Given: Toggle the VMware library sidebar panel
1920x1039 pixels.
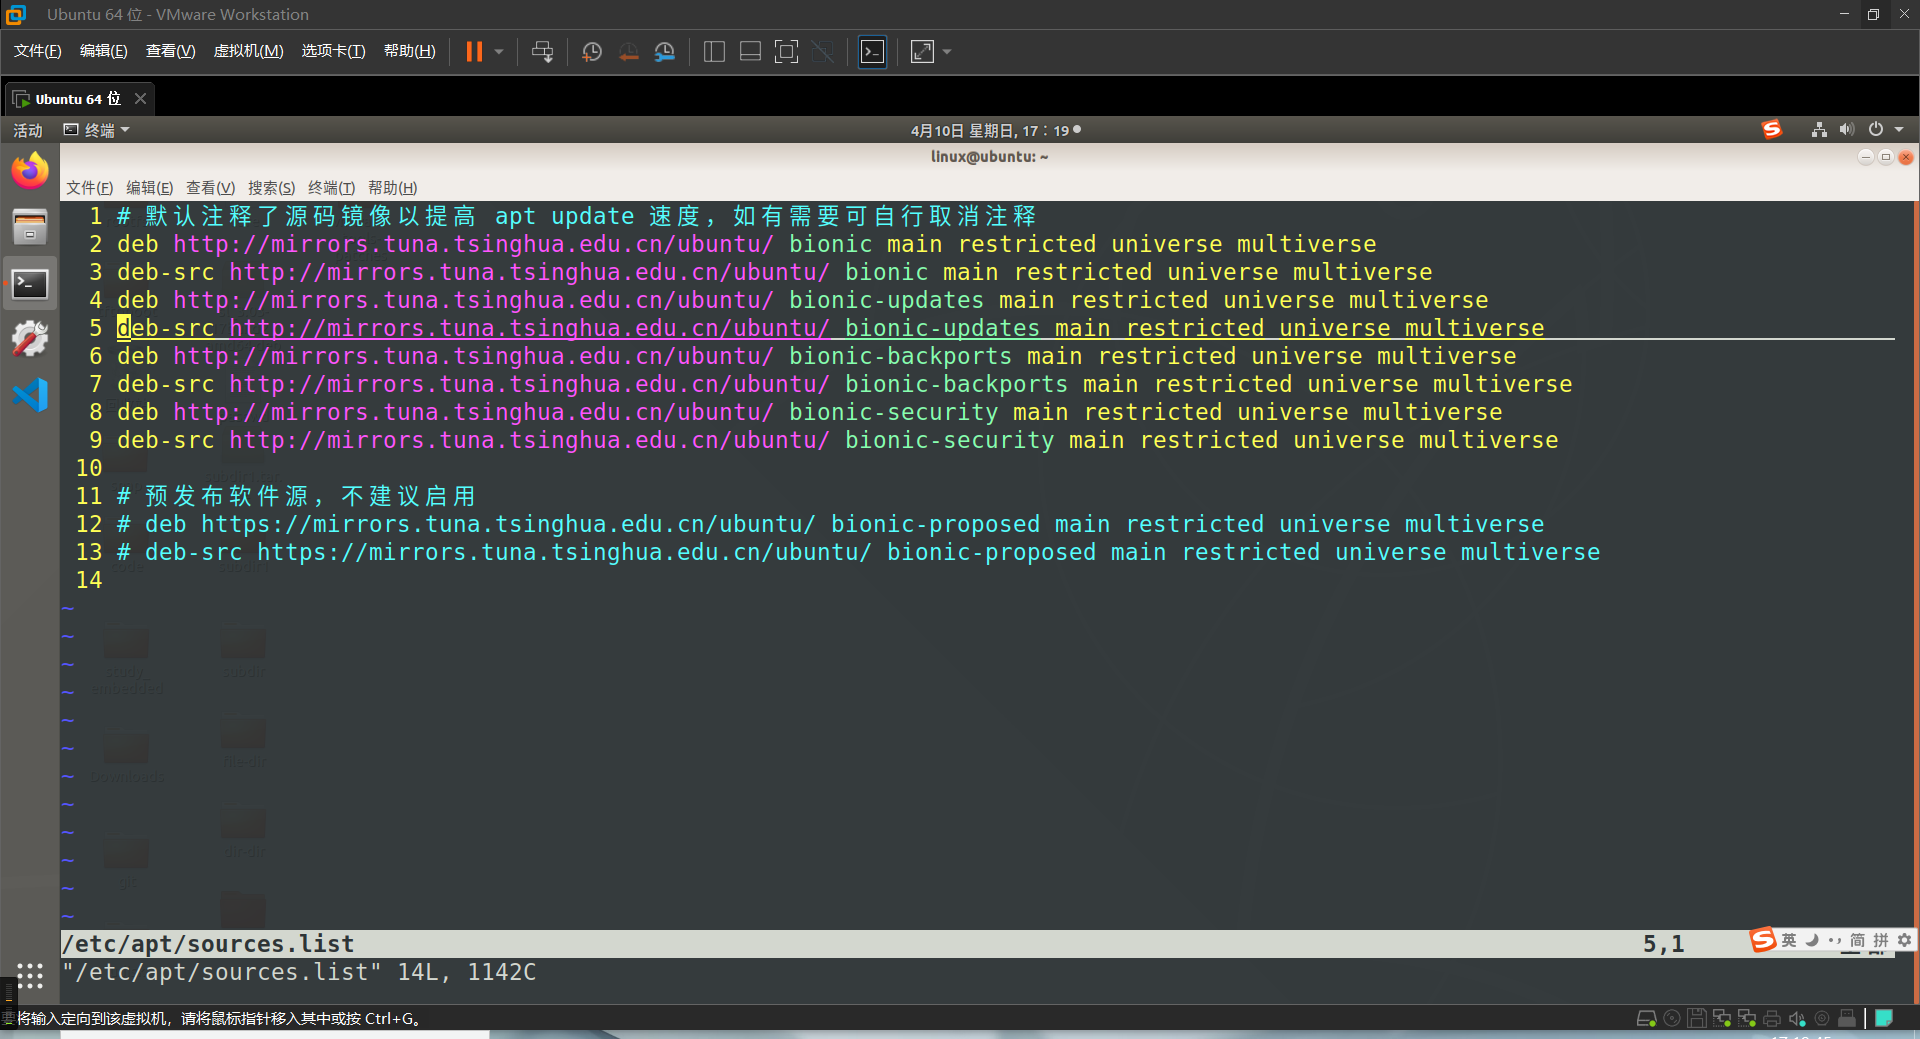Looking at the screenshot, I should pos(714,52).
